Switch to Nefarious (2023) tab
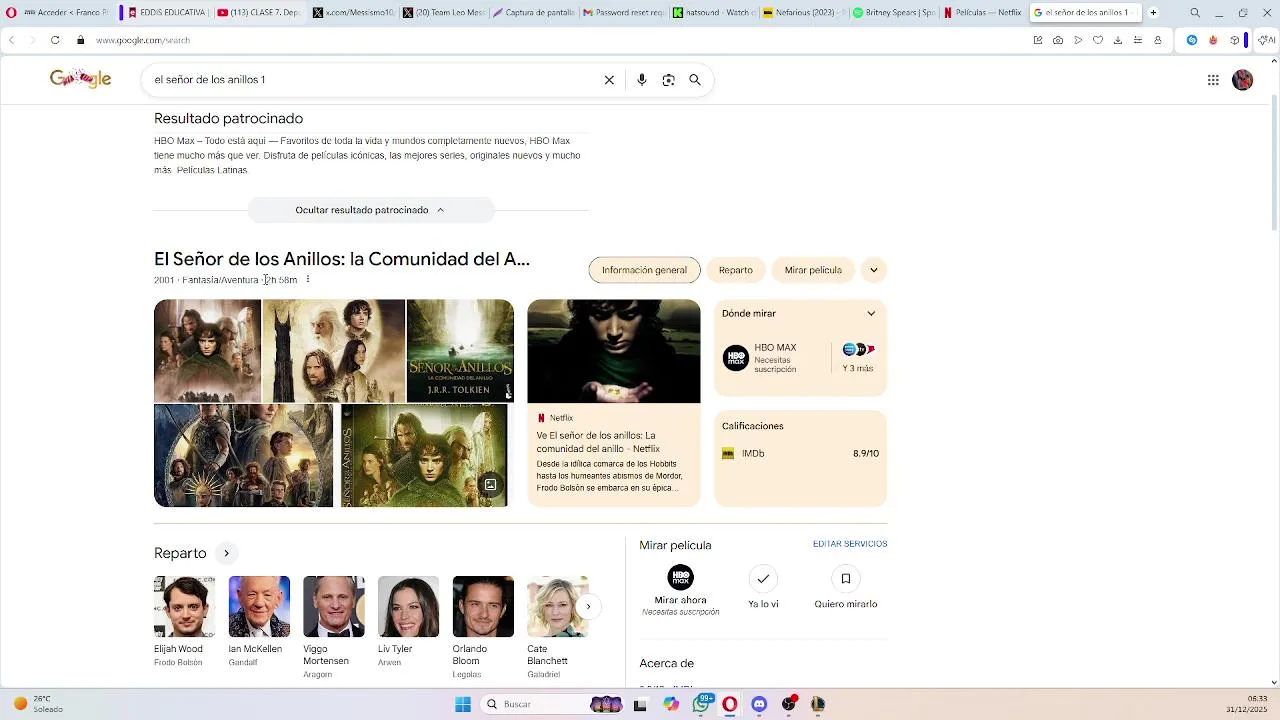 (803, 13)
